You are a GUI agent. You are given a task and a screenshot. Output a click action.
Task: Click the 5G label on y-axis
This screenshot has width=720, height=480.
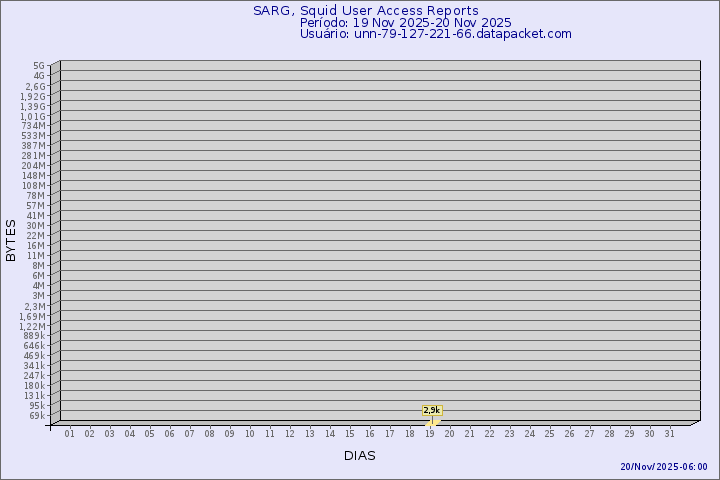(x=39, y=65)
